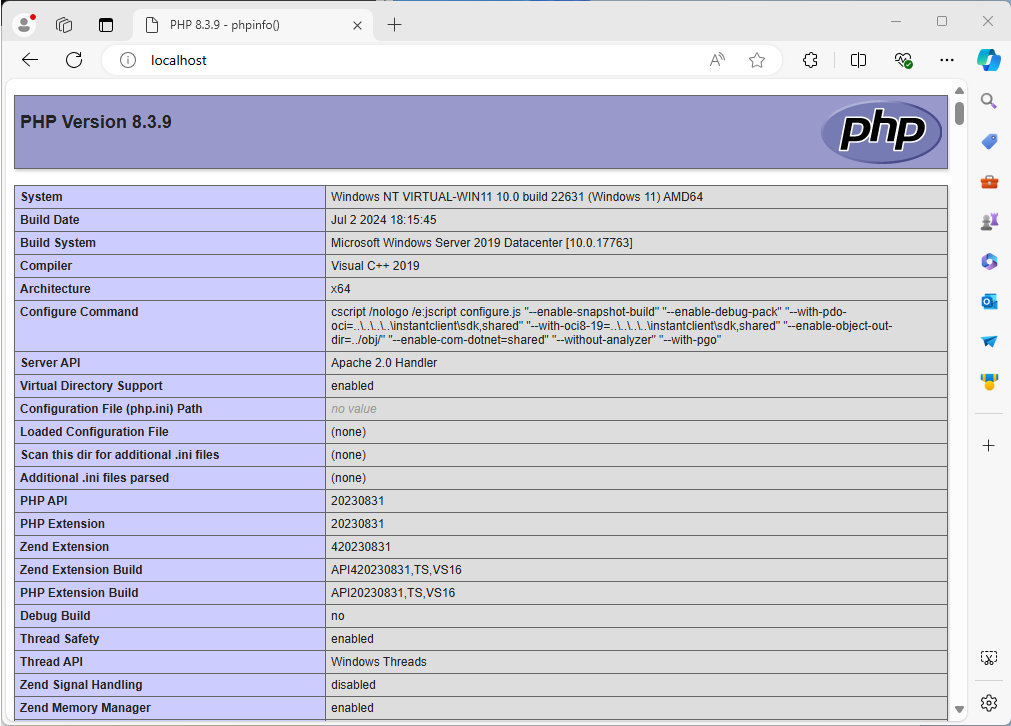Image resolution: width=1011 pixels, height=726 pixels.
Task: Click the 'Zend Memory Manager' label
Action: 85,708
